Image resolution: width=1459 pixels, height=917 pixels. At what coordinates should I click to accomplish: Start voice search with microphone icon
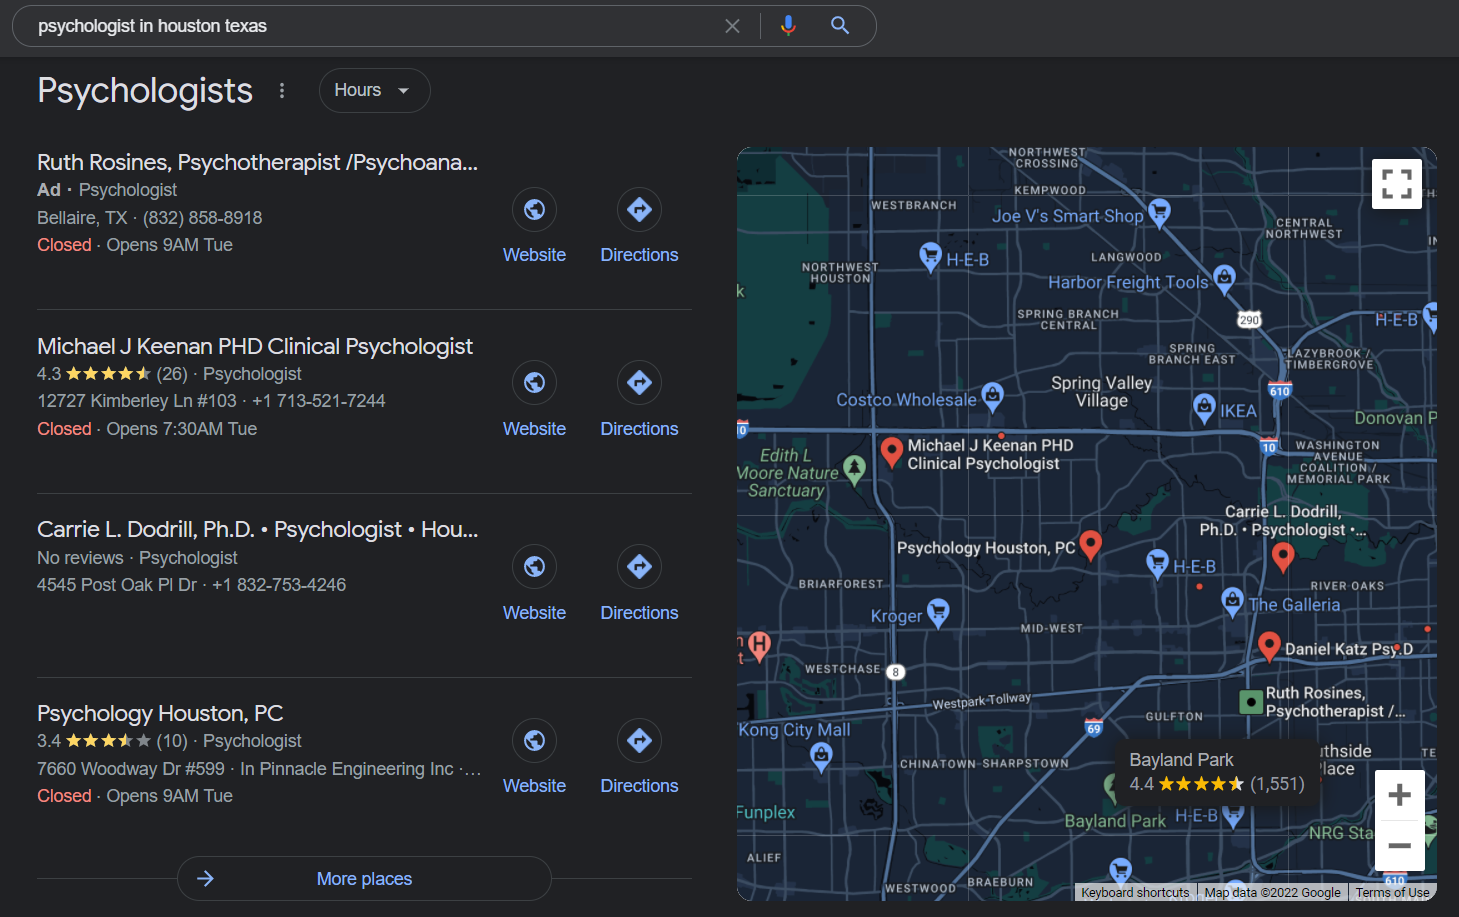(788, 26)
